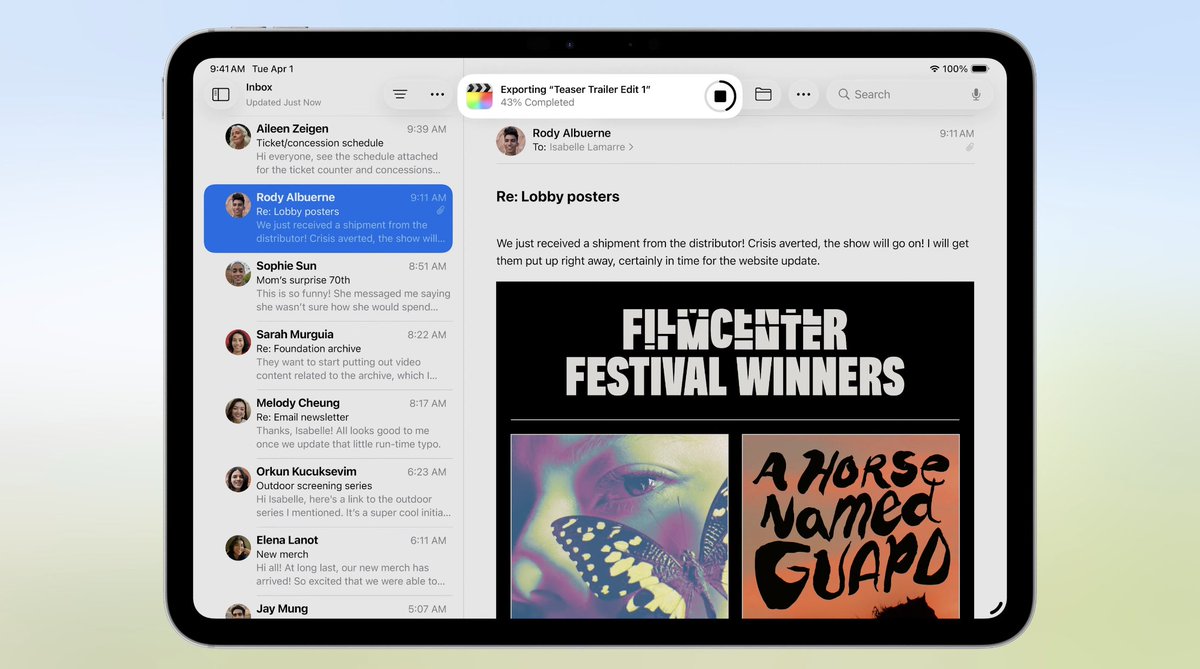Toggle the mailbox sidebar panel icon
This screenshot has width=1200, height=669.
(x=221, y=95)
